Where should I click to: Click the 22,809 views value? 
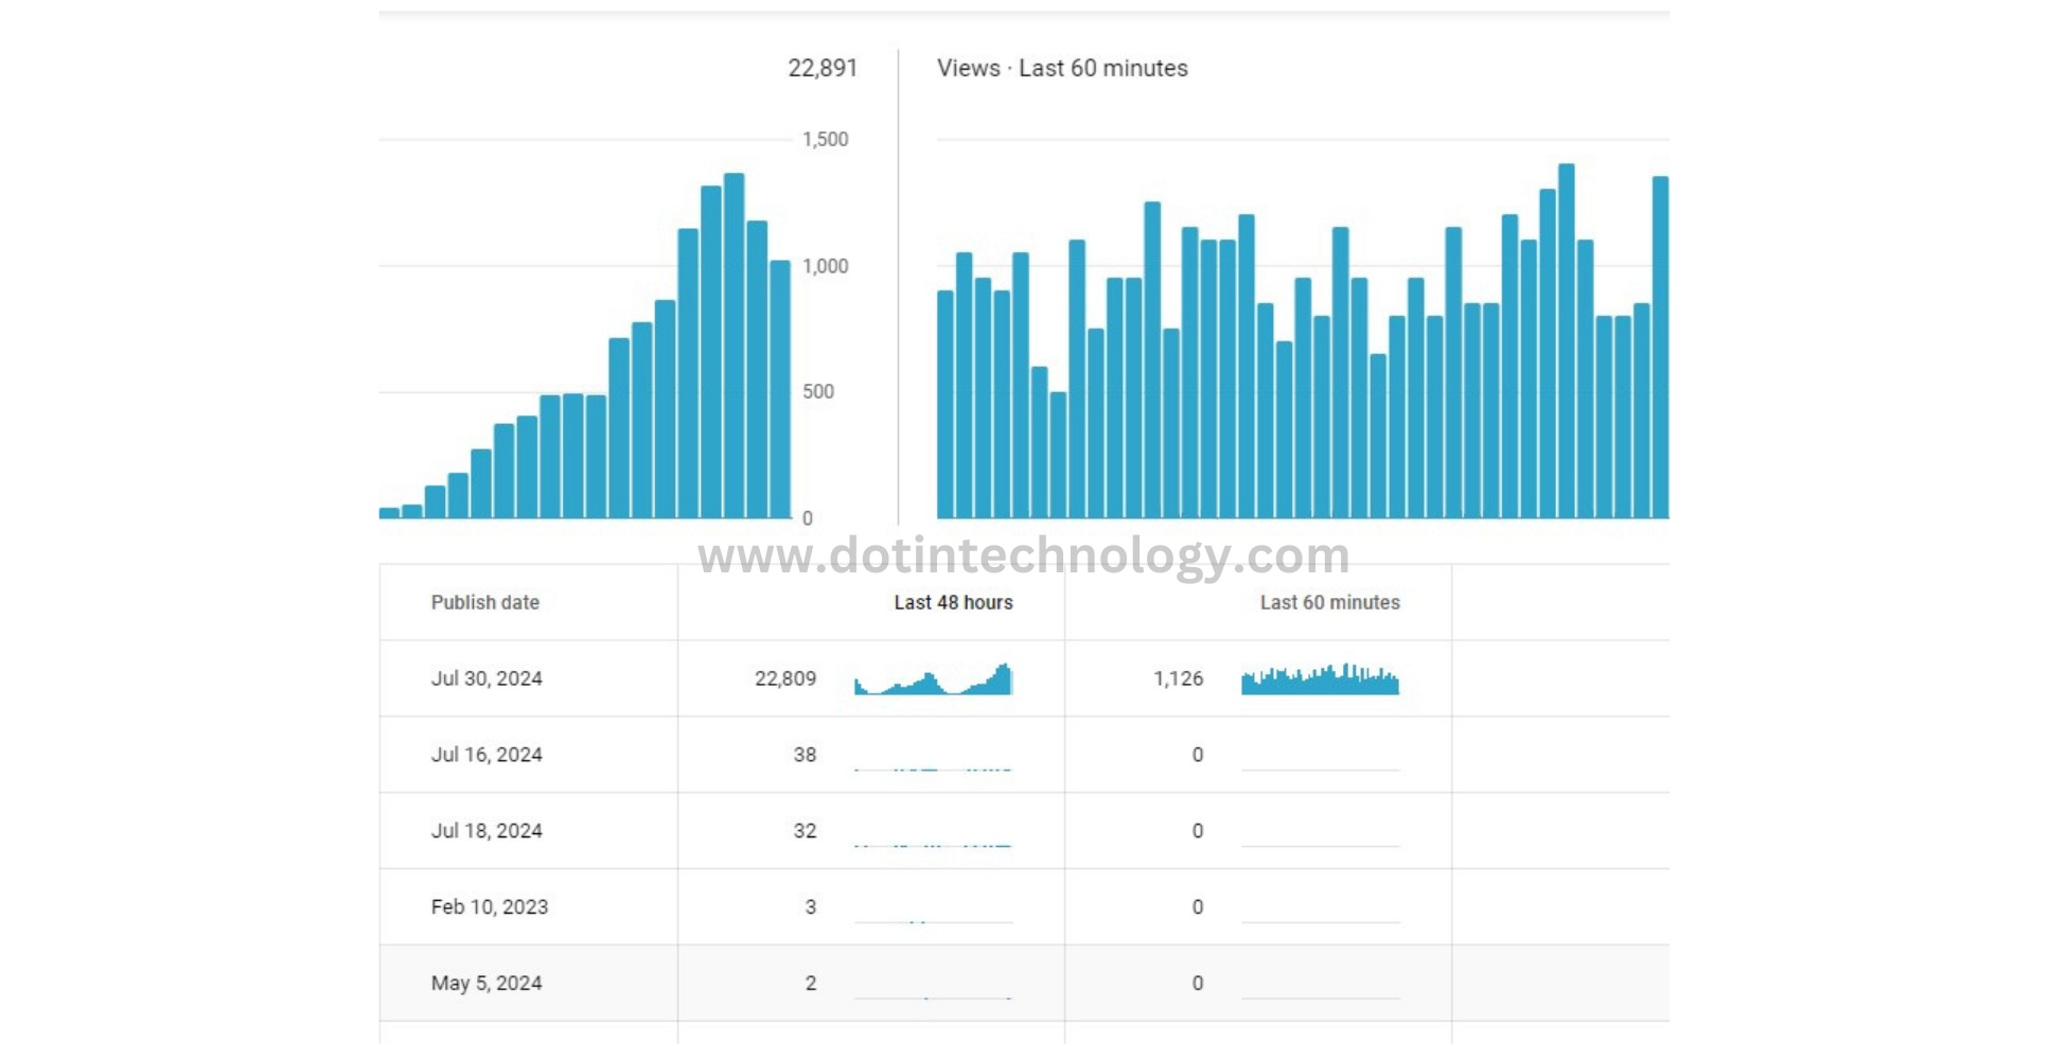pos(785,678)
